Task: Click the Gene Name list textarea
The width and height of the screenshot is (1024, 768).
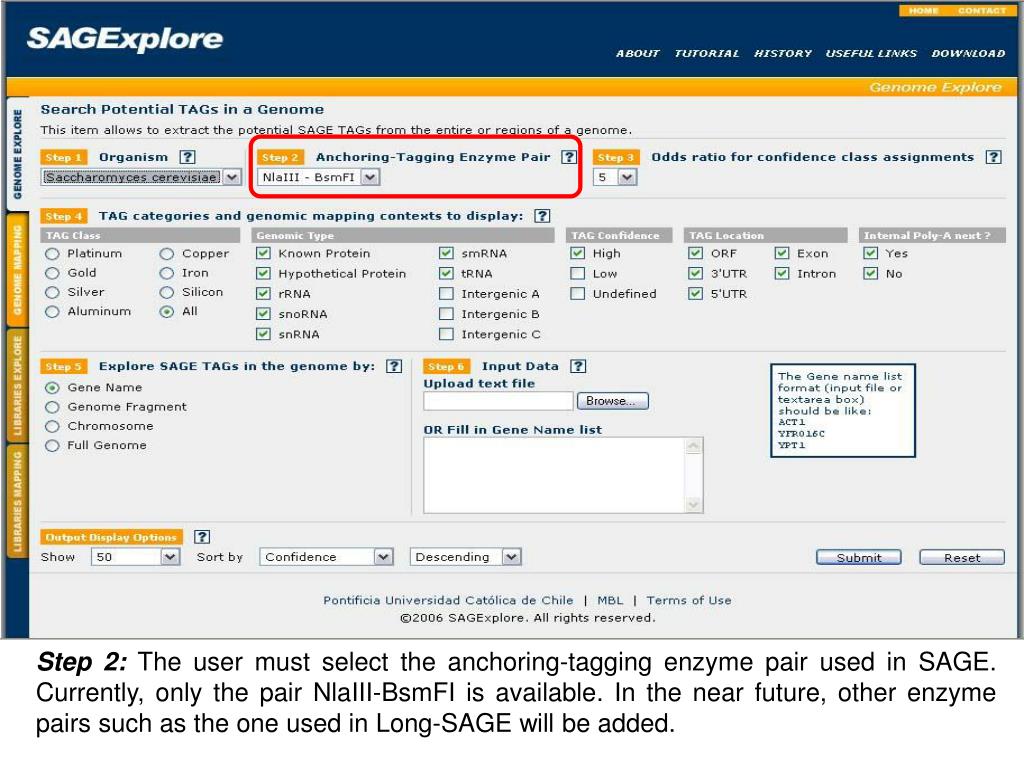Action: click(x=563, y=475)
